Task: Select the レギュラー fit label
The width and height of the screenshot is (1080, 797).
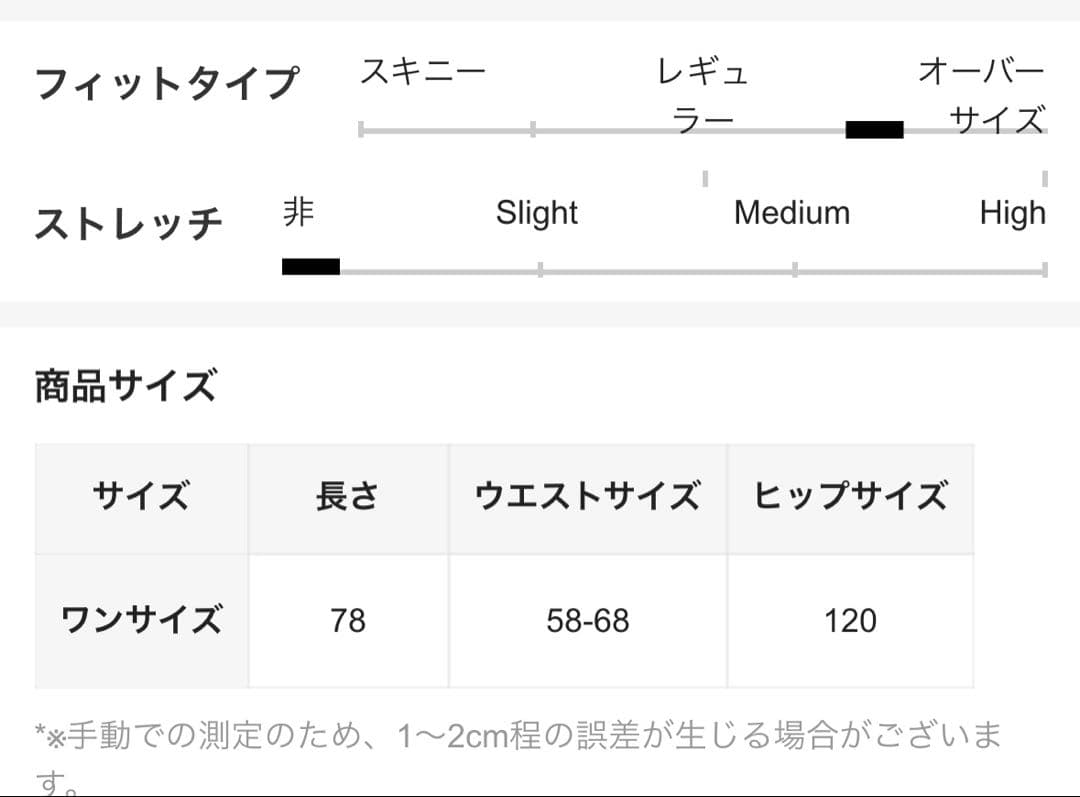Action: 702,96
